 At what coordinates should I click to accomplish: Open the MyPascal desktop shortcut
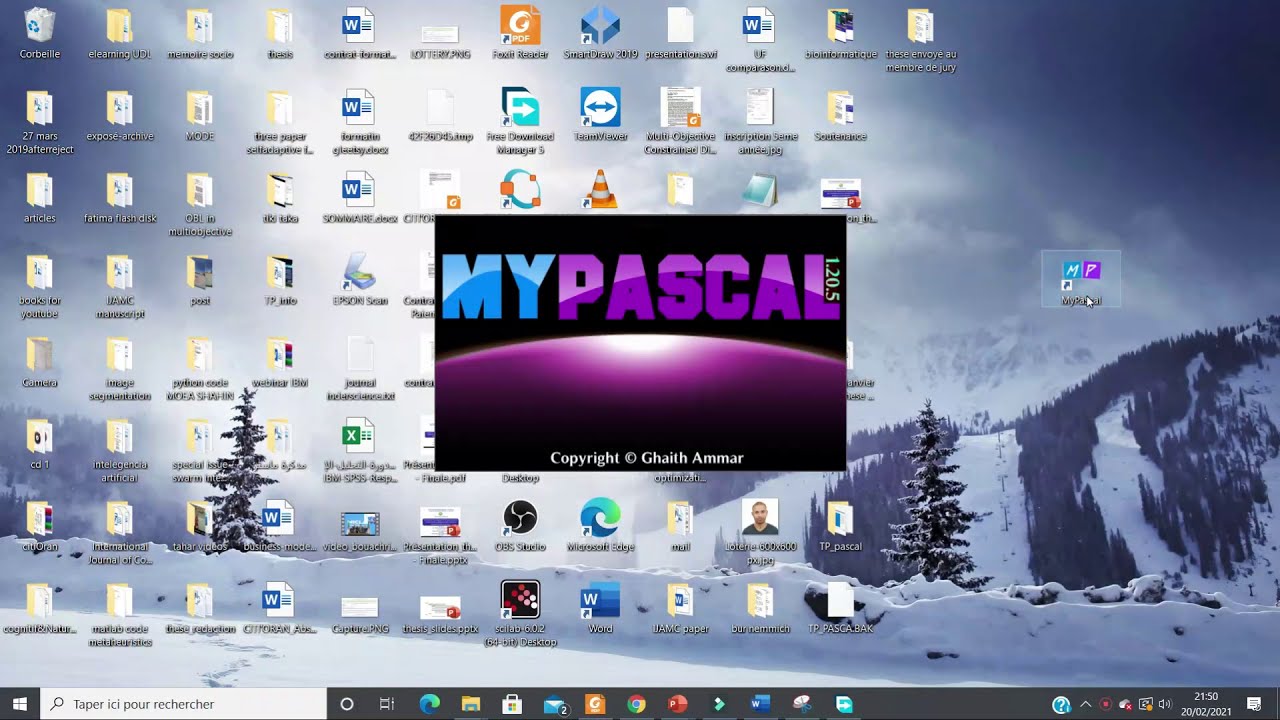coord(1080,279)
